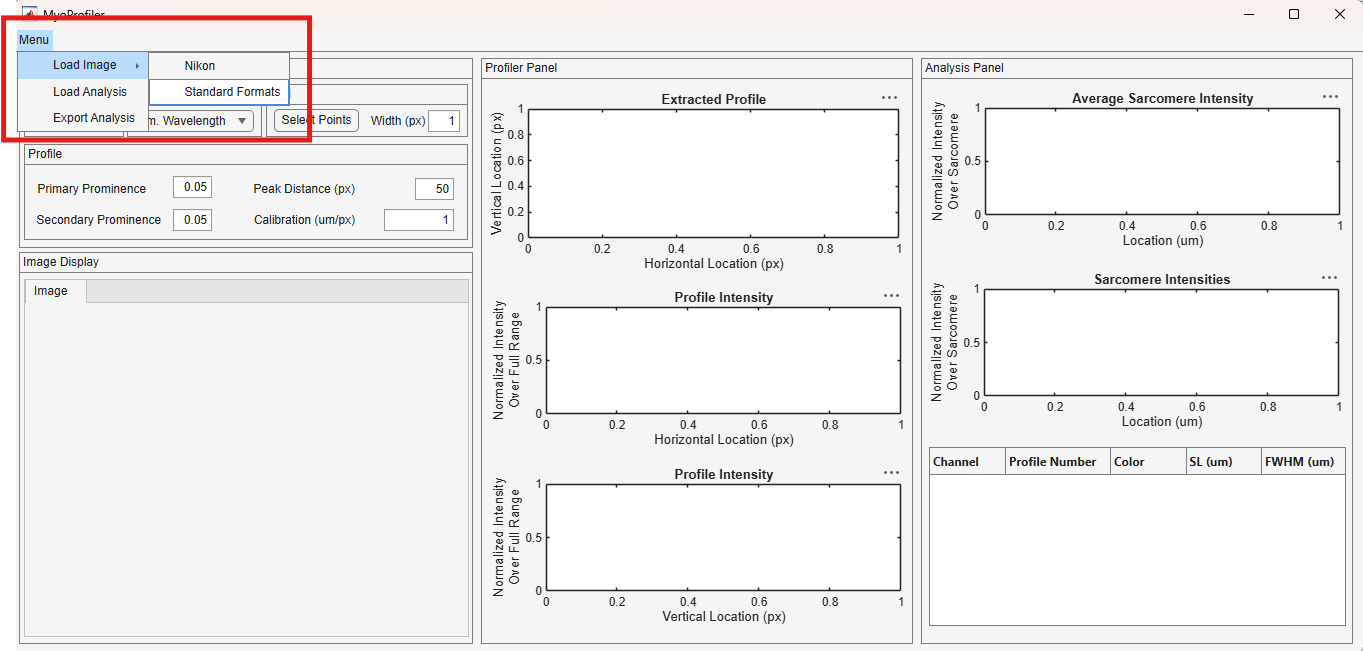Open Sarcomere Intensities plot ellipsis menu
This screenshot has height=651, width=1363.
[x=1329, y=278]
